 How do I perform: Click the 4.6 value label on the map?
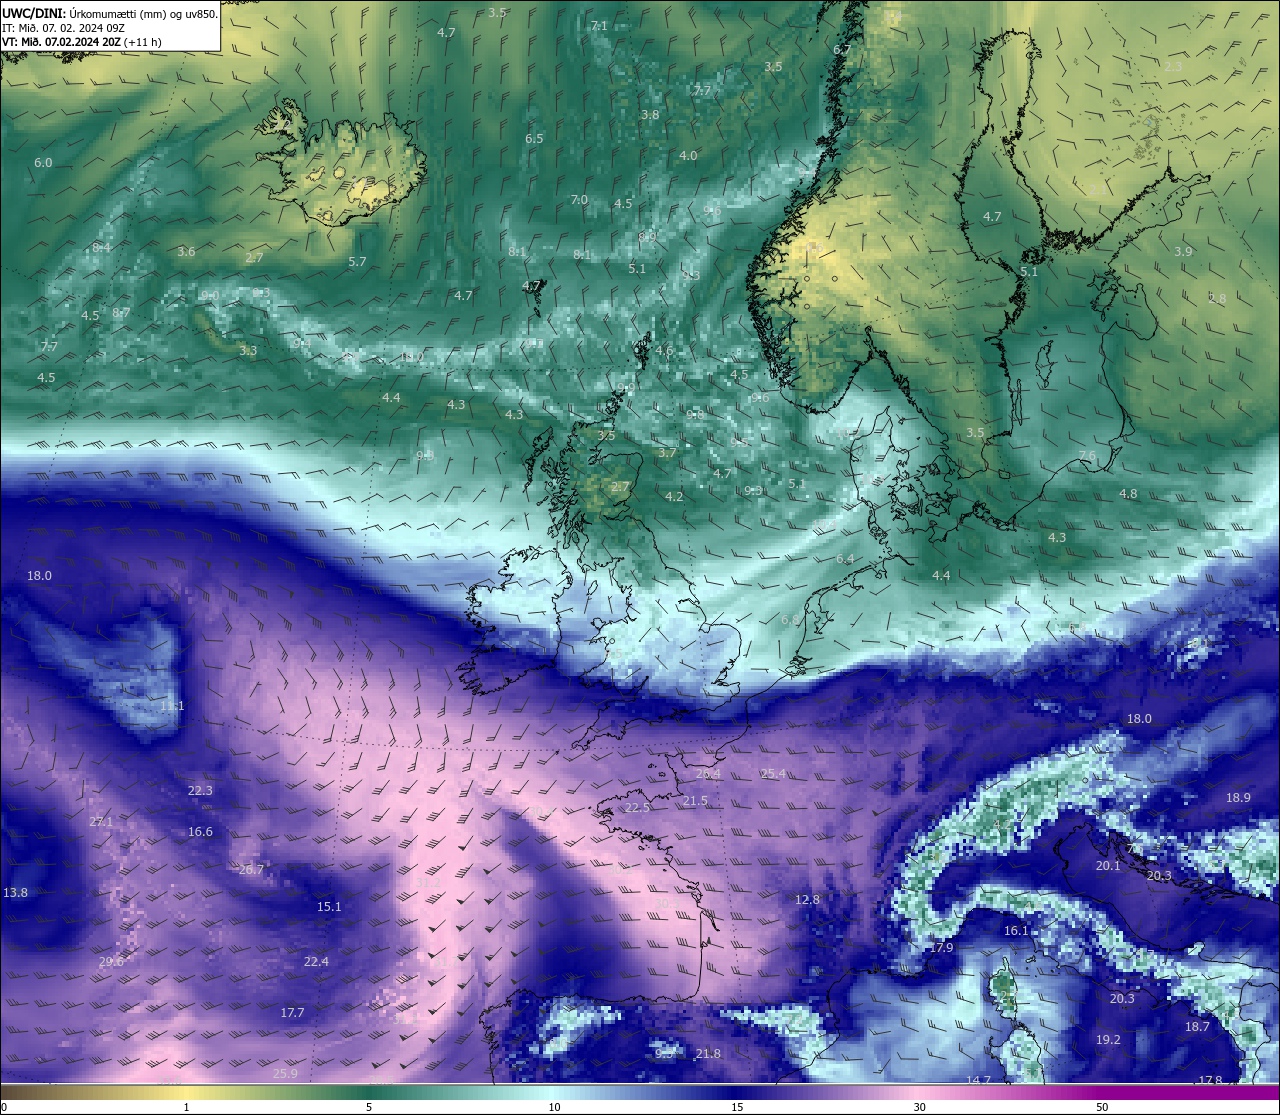pyautogui.click(x=664, y=352)
